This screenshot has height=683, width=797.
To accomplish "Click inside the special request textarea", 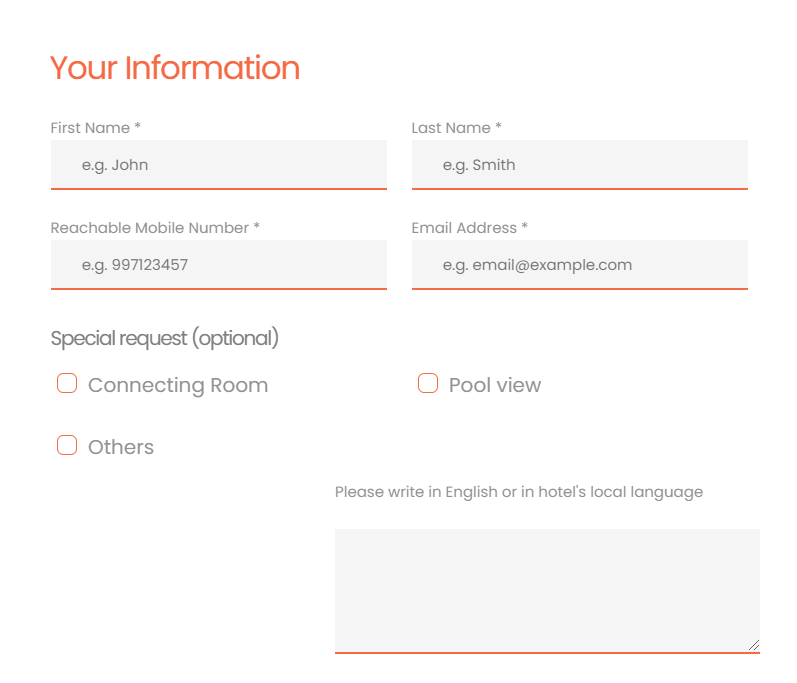I will click(x=547, y=591).
